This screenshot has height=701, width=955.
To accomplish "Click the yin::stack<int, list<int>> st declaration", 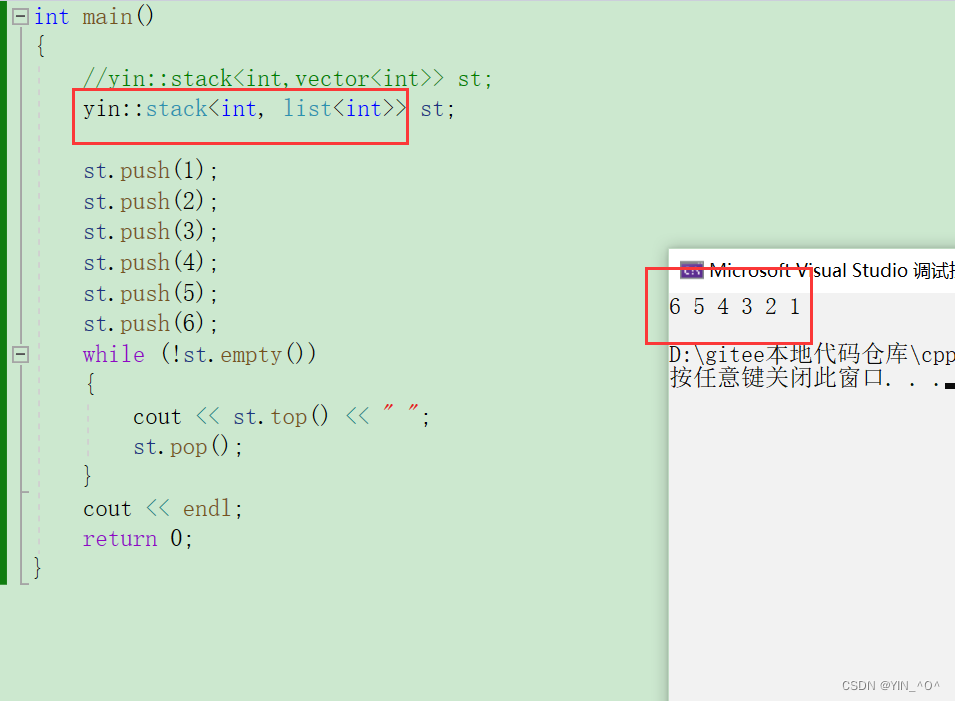I will pos(269,109).
